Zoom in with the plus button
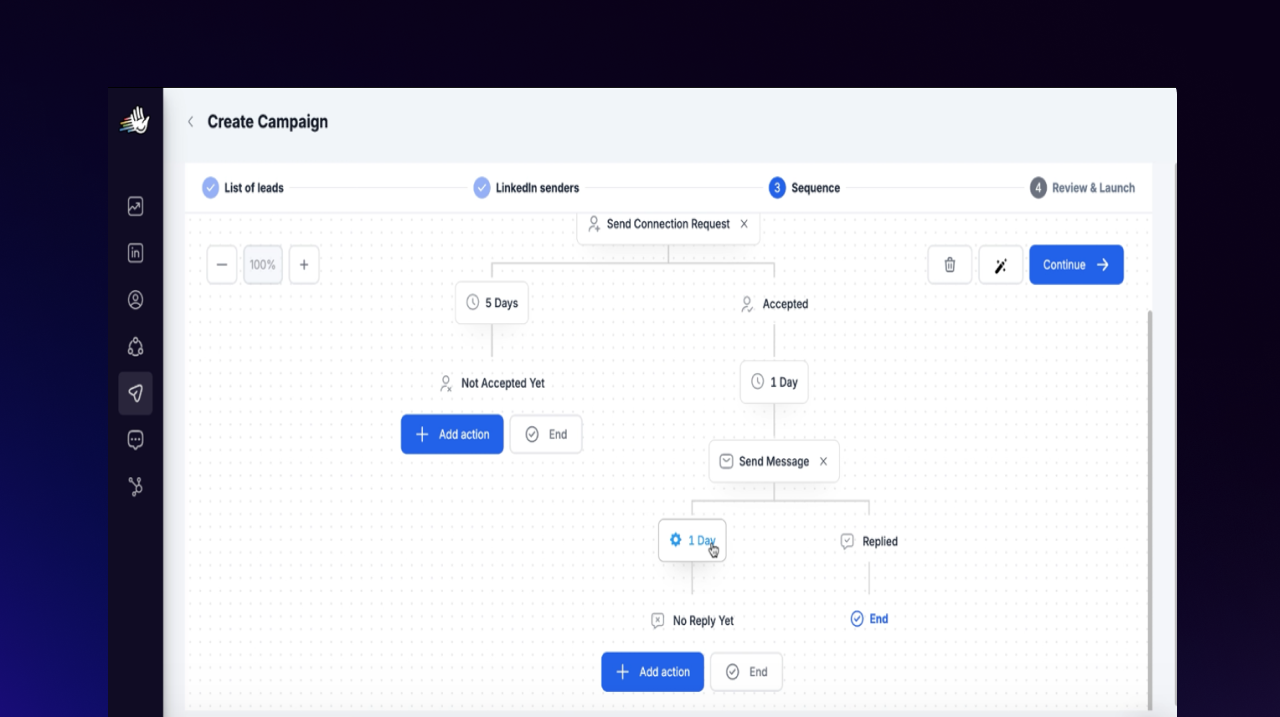 (x=304, y=265)
